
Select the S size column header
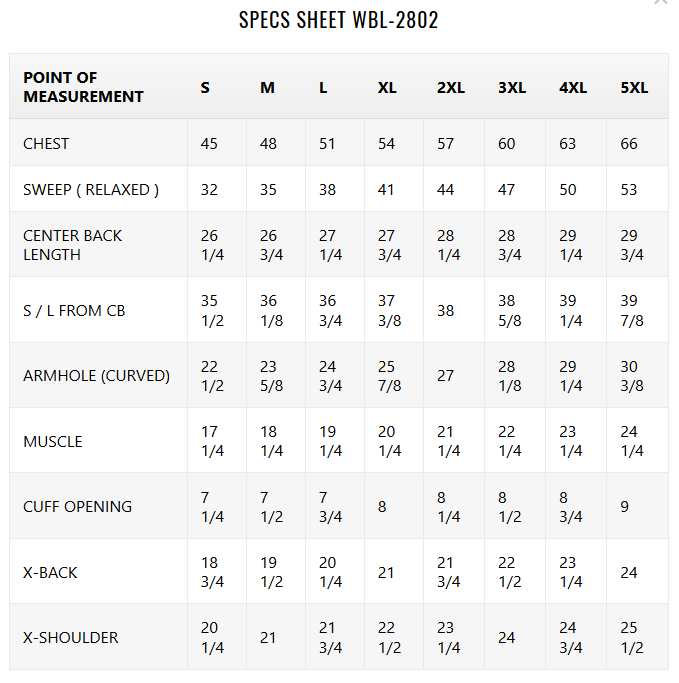205,87
